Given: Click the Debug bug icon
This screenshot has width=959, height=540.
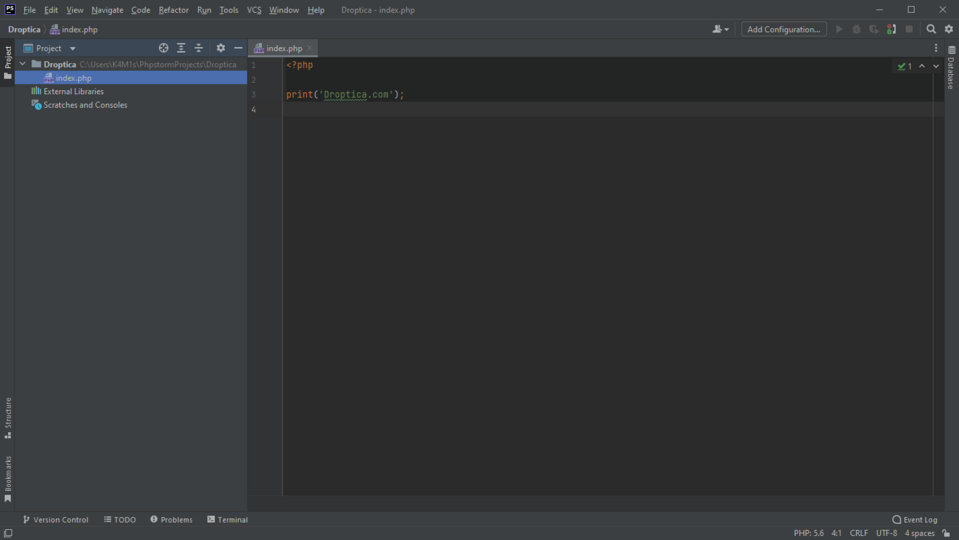Looking at the screenshot, I should point(856,29).
